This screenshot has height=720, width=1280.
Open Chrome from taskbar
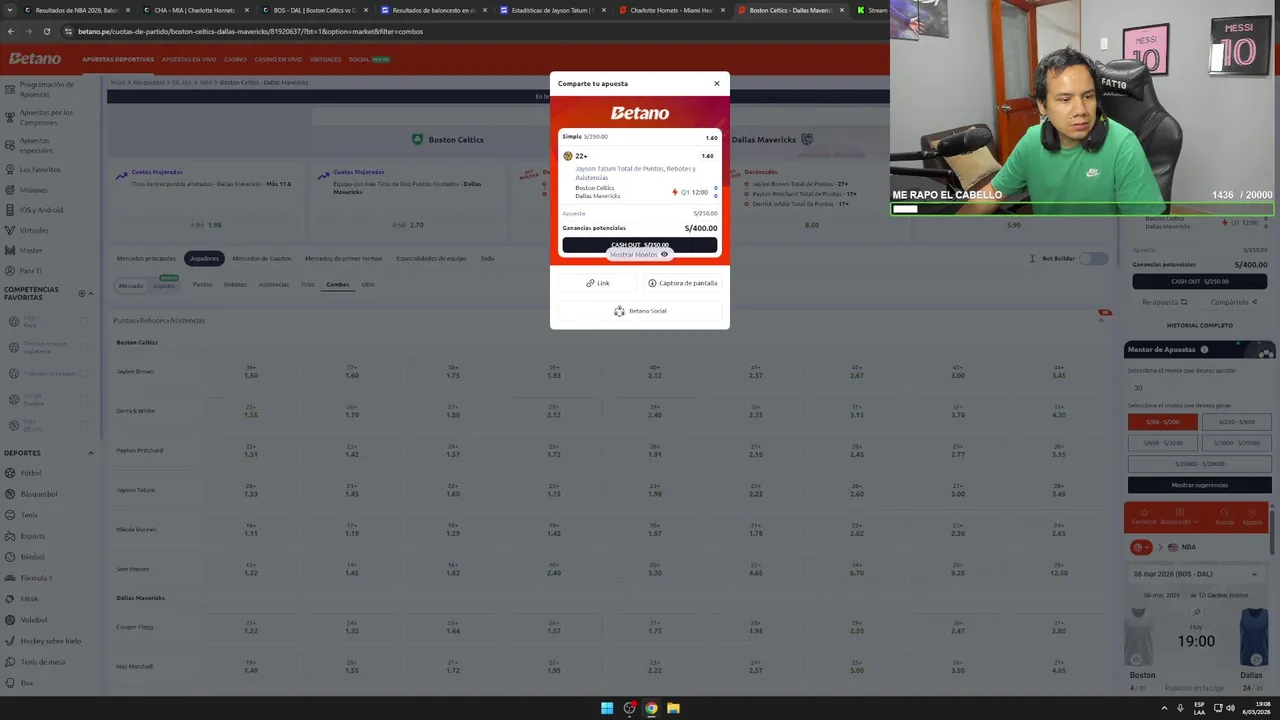point(651,708)
